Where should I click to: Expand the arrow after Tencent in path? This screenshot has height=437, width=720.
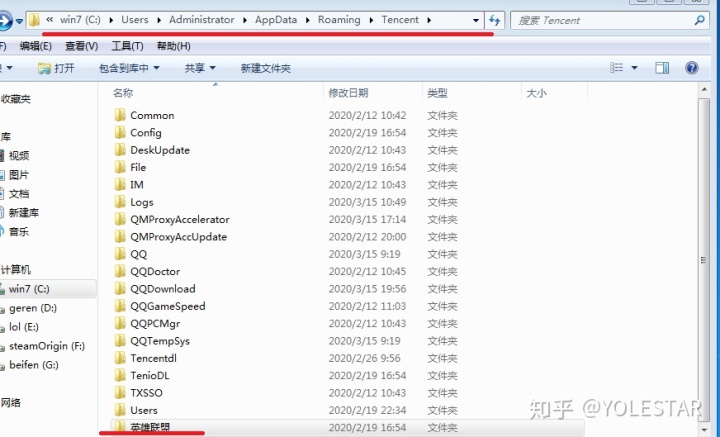pyautogui.click(x=429, y=20)
